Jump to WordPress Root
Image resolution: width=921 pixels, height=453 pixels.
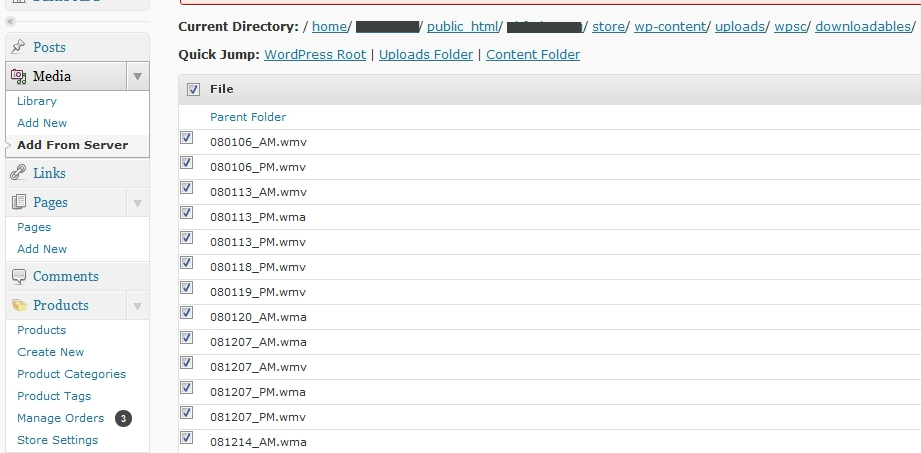pos(315,55)
